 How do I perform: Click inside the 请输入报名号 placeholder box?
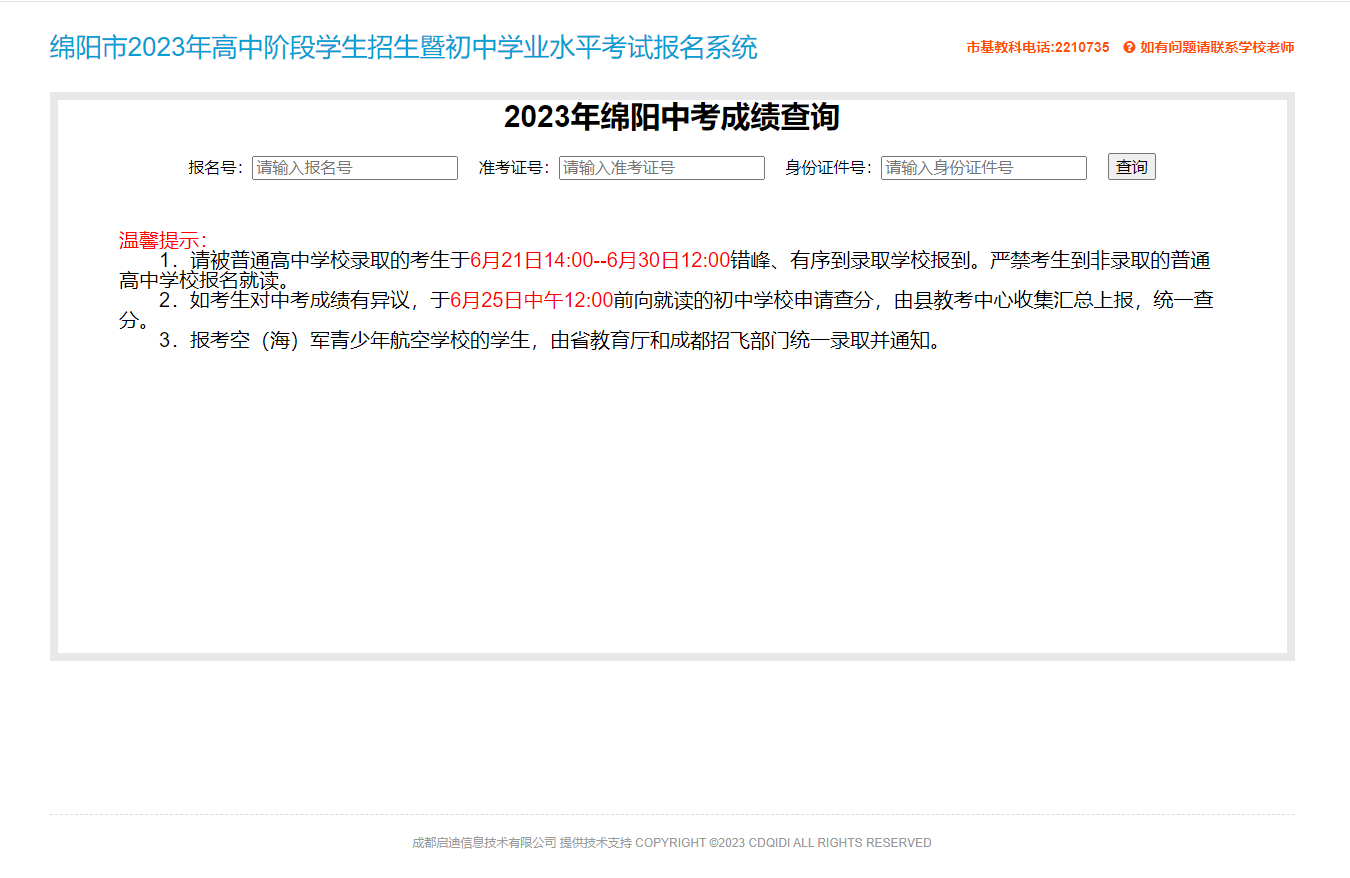pos(354,167)
